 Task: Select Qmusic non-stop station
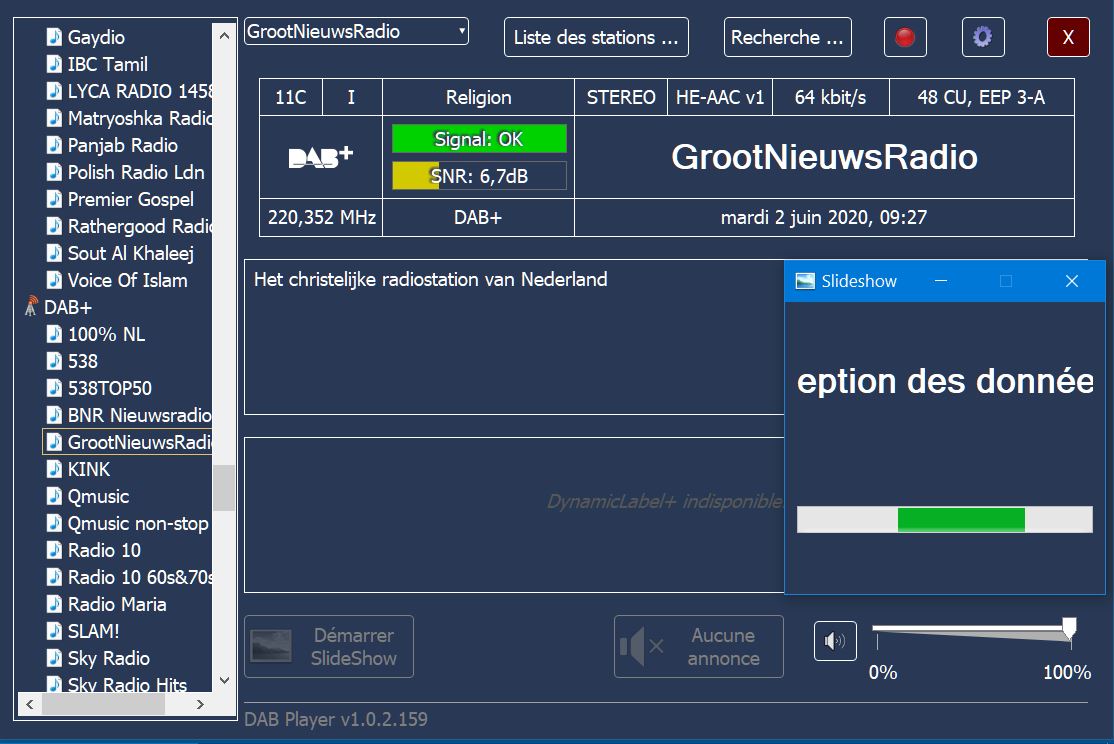point(138,523)
